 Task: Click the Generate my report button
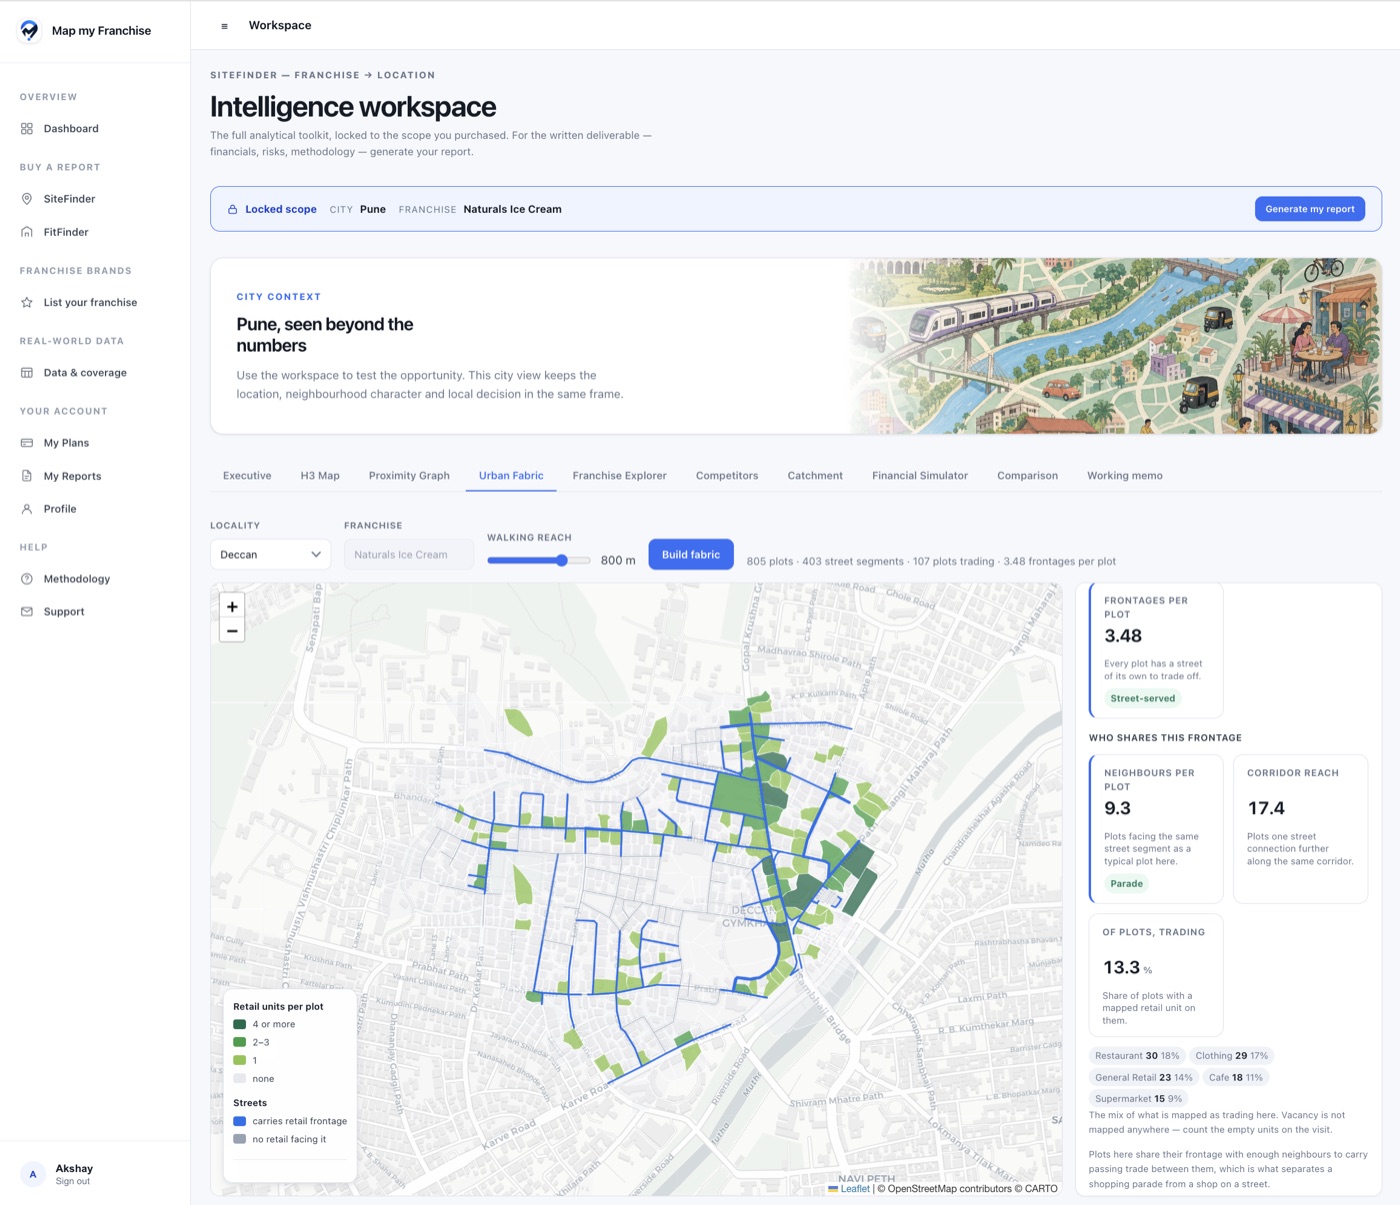tap(1310, 209)
